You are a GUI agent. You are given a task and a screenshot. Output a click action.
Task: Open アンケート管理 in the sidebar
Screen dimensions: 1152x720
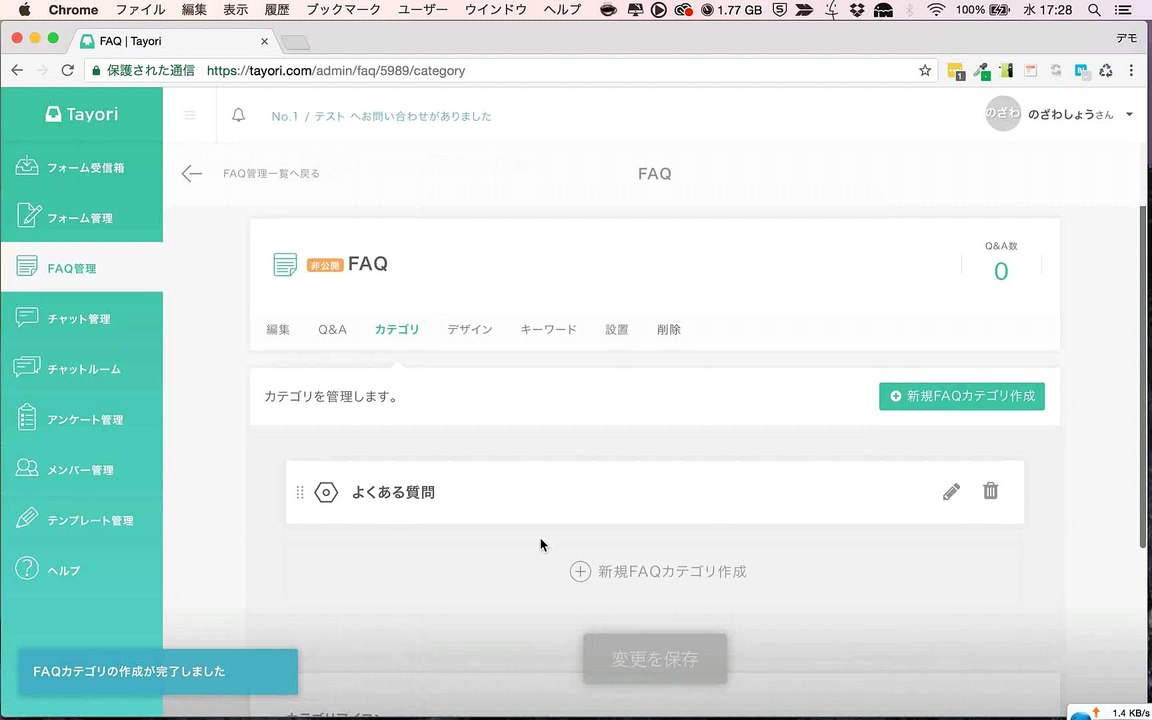(x=81, y=420)
